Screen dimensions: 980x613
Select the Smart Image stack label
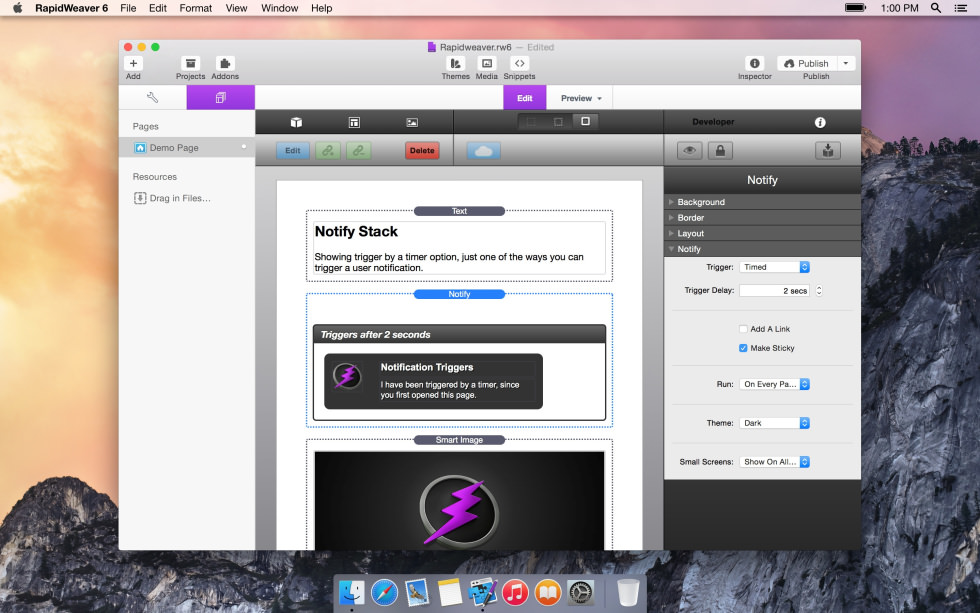point(459,440)
